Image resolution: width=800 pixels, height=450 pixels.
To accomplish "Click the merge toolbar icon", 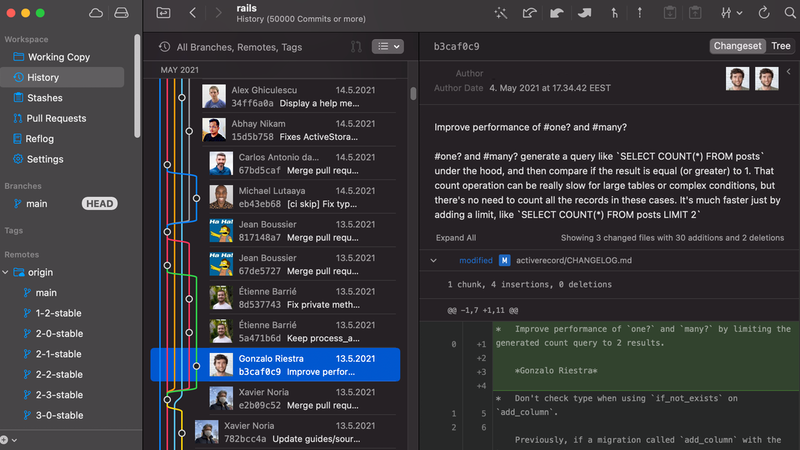I will 614,13.
